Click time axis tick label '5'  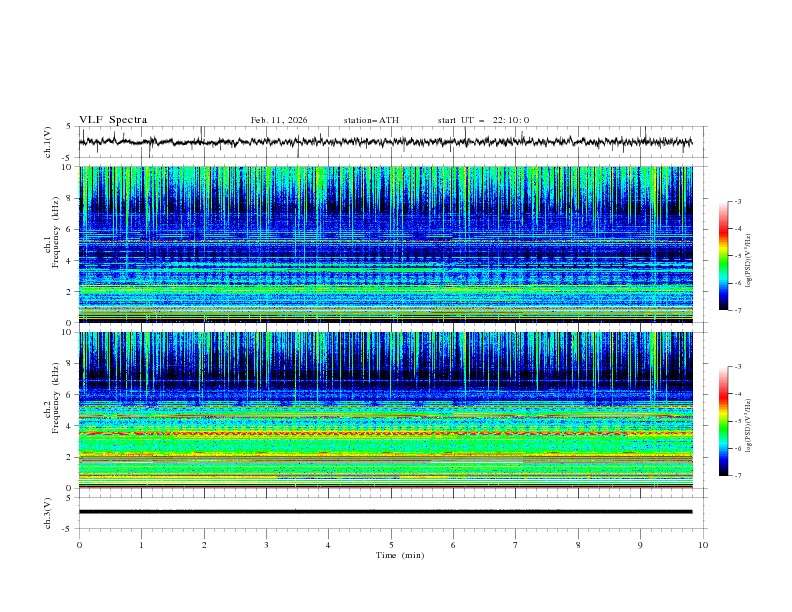(x=391, y=545)
